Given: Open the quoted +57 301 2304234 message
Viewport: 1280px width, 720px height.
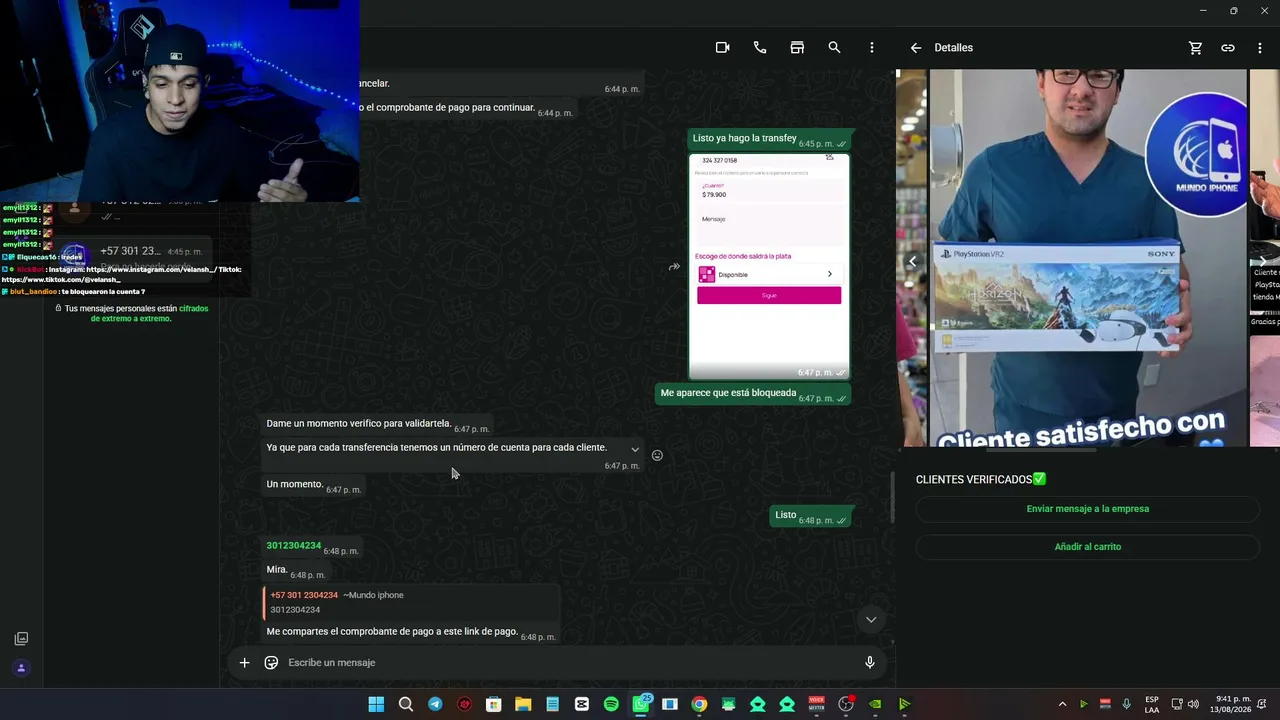Looking at the screenshot, I should (411, 602).
